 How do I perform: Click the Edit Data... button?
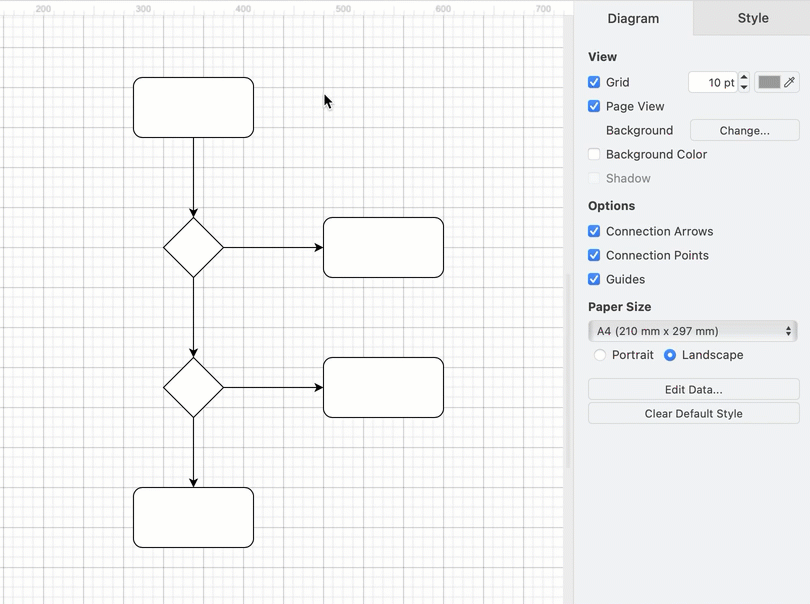(693, 389)
